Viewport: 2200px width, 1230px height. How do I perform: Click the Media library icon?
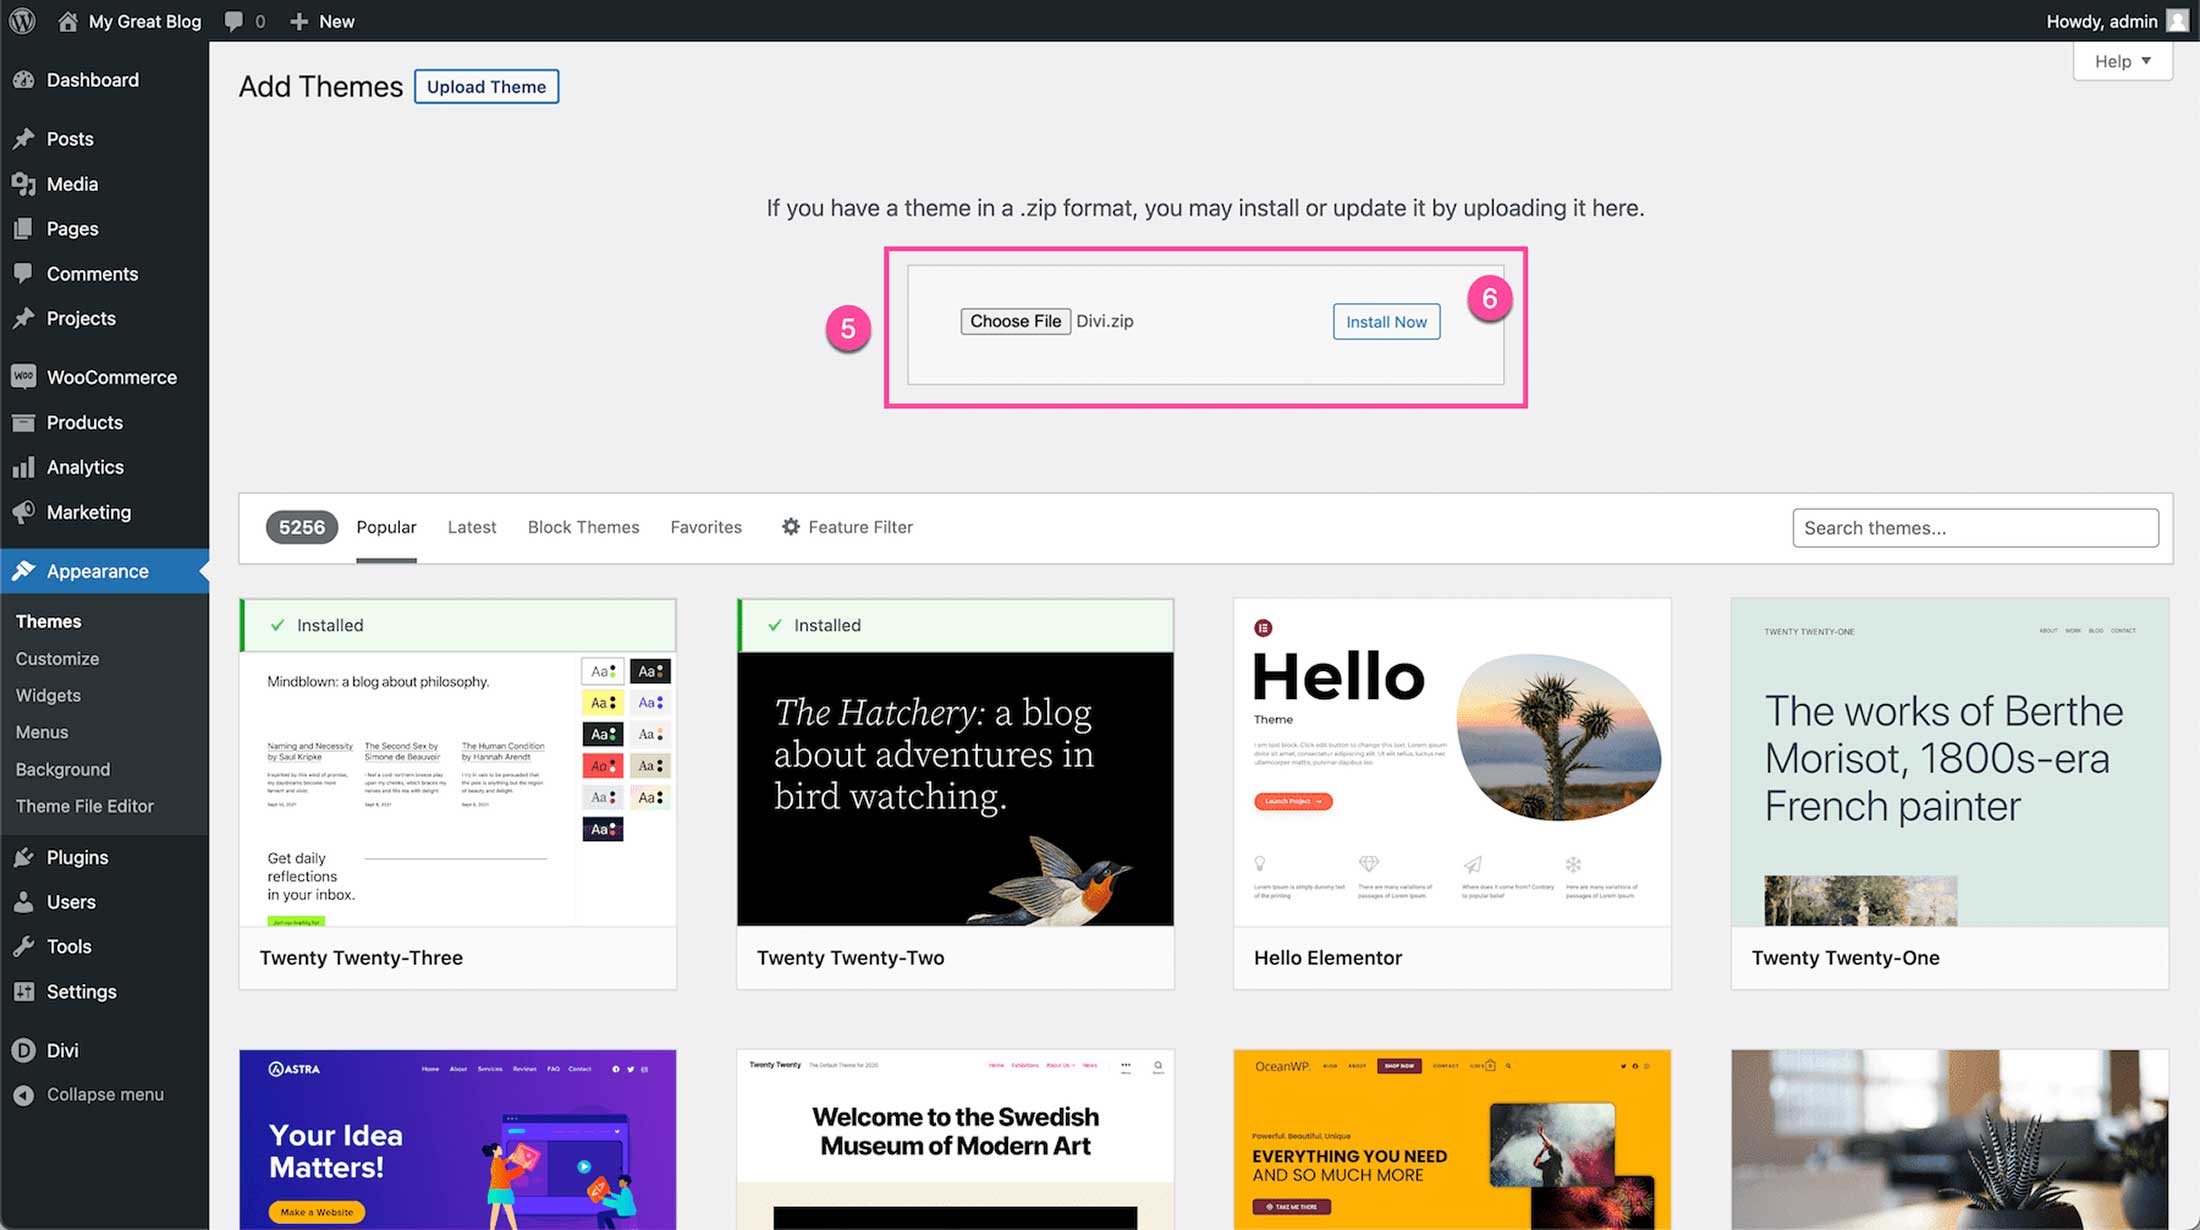pyautogui.click(x=25, y=183)
